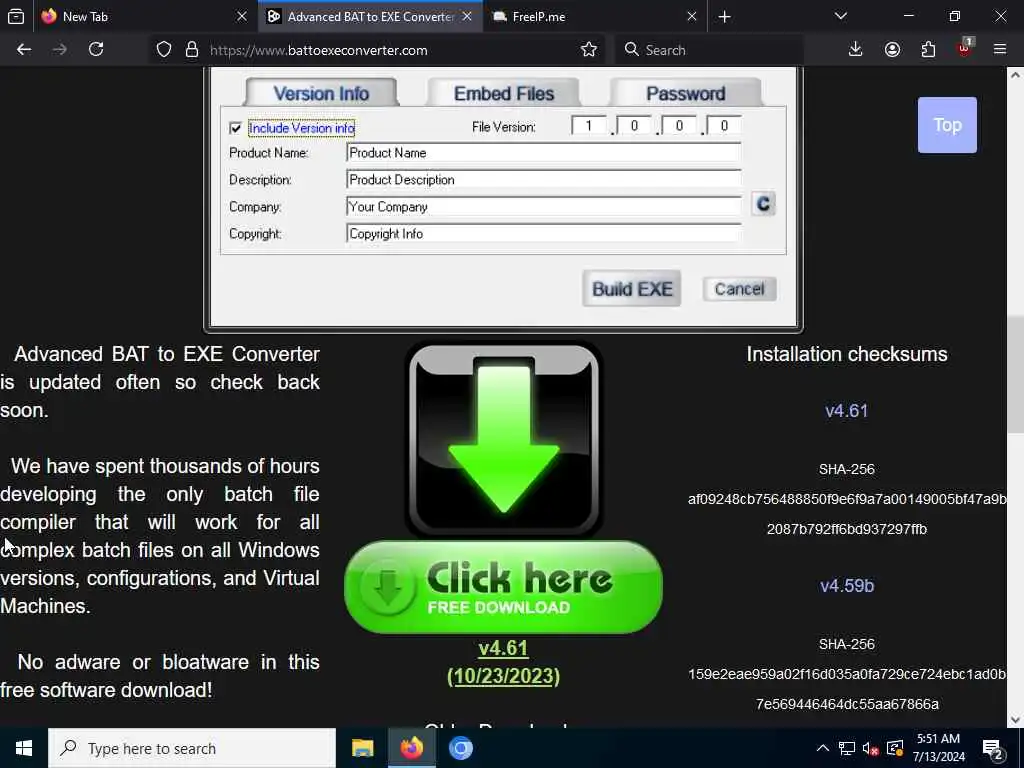
Task: Click the Embed Files tab in screenshot
Action: coord(504,93)
